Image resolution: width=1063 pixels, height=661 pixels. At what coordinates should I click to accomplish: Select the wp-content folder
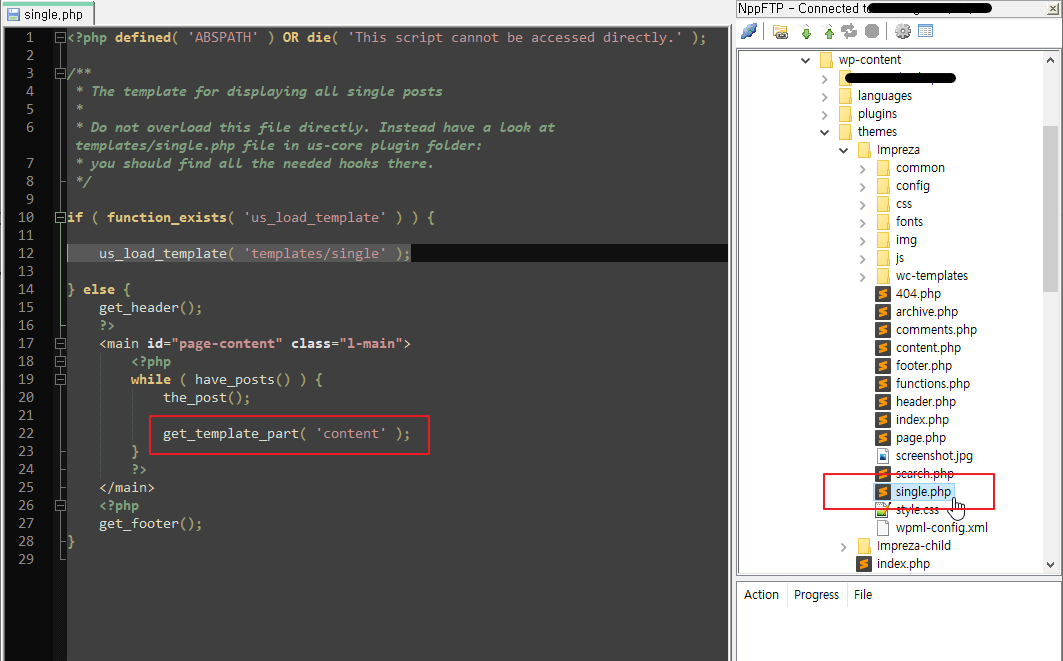coord(870,60)
